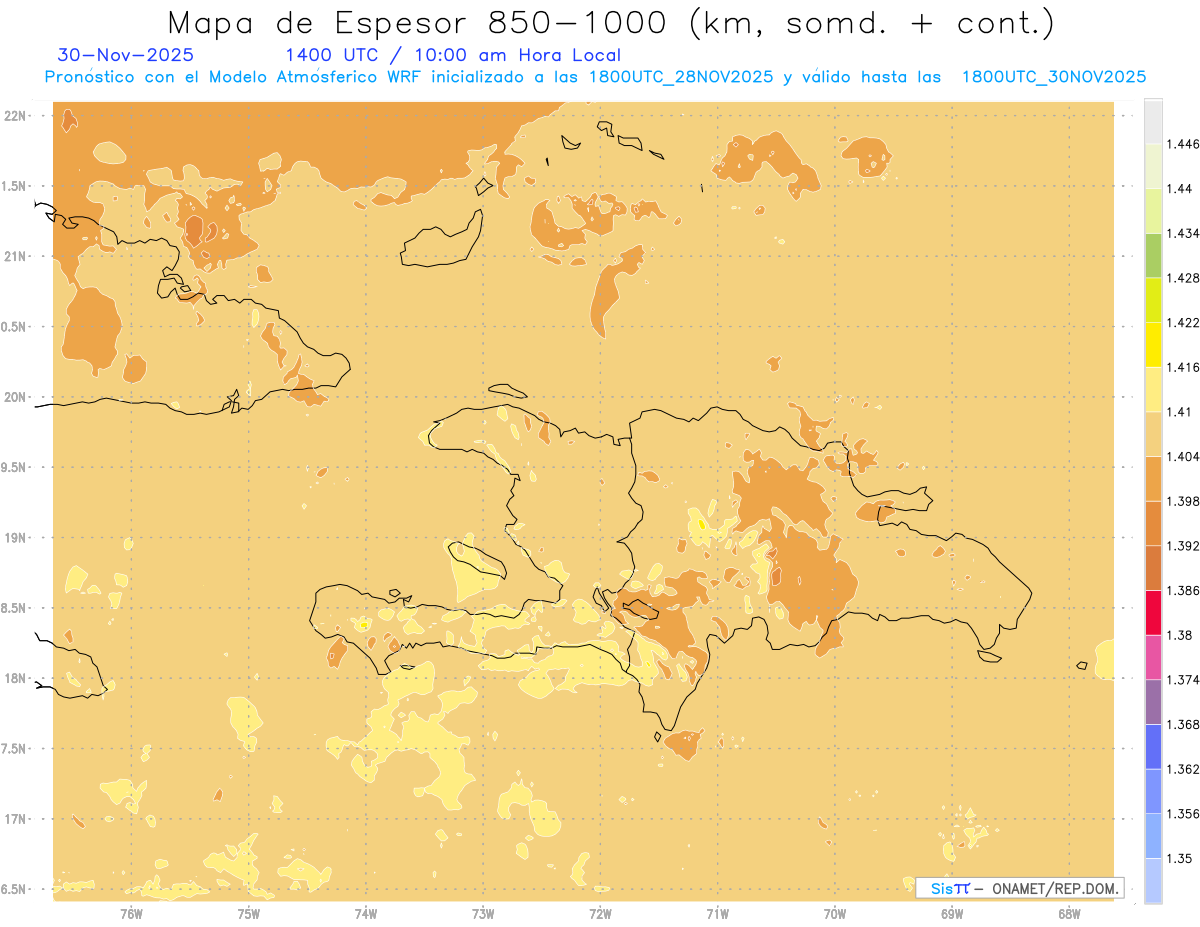Select the pink 1.374–1.38 colorbar swatch
Screen dimensions: 1200x927
[x=1153, y=657]
